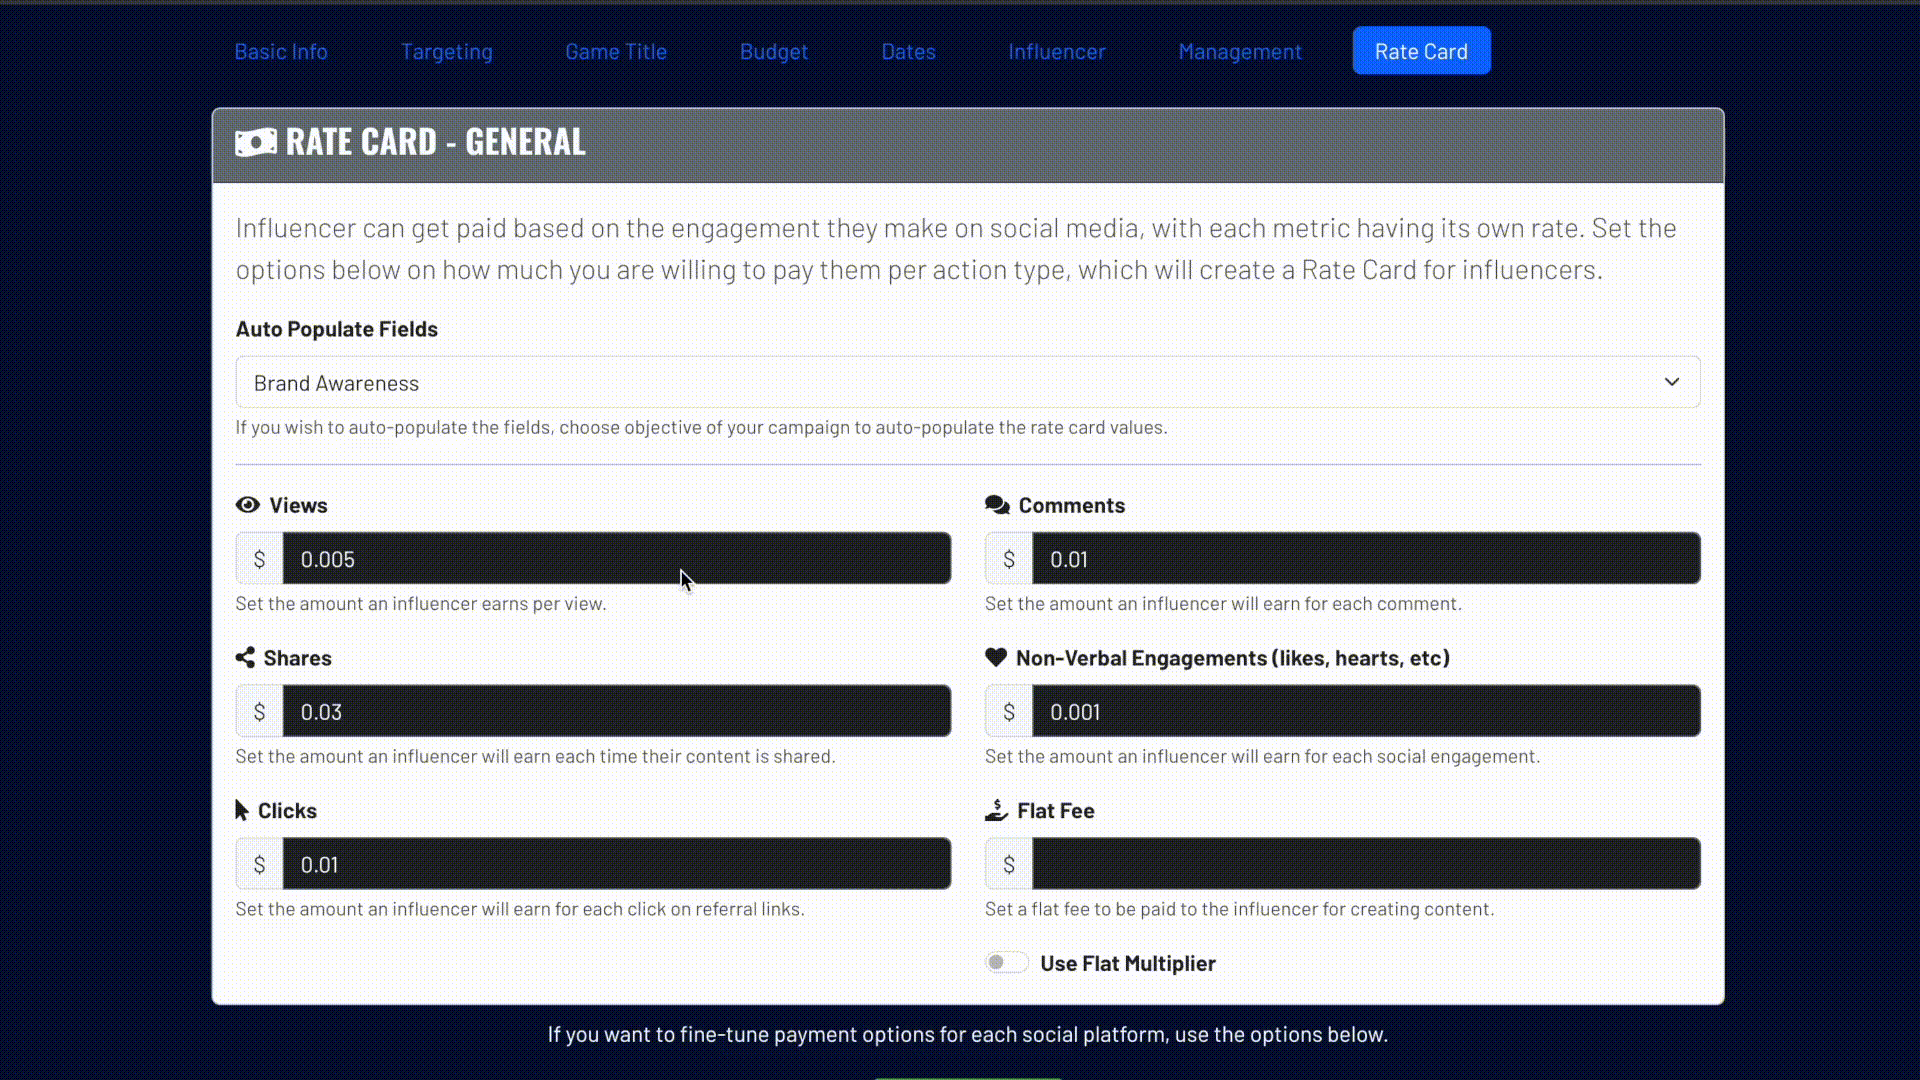1920x1080 pixels.
Task: Open the Auto Populate Fields dropdown
Action: (966, 383)
